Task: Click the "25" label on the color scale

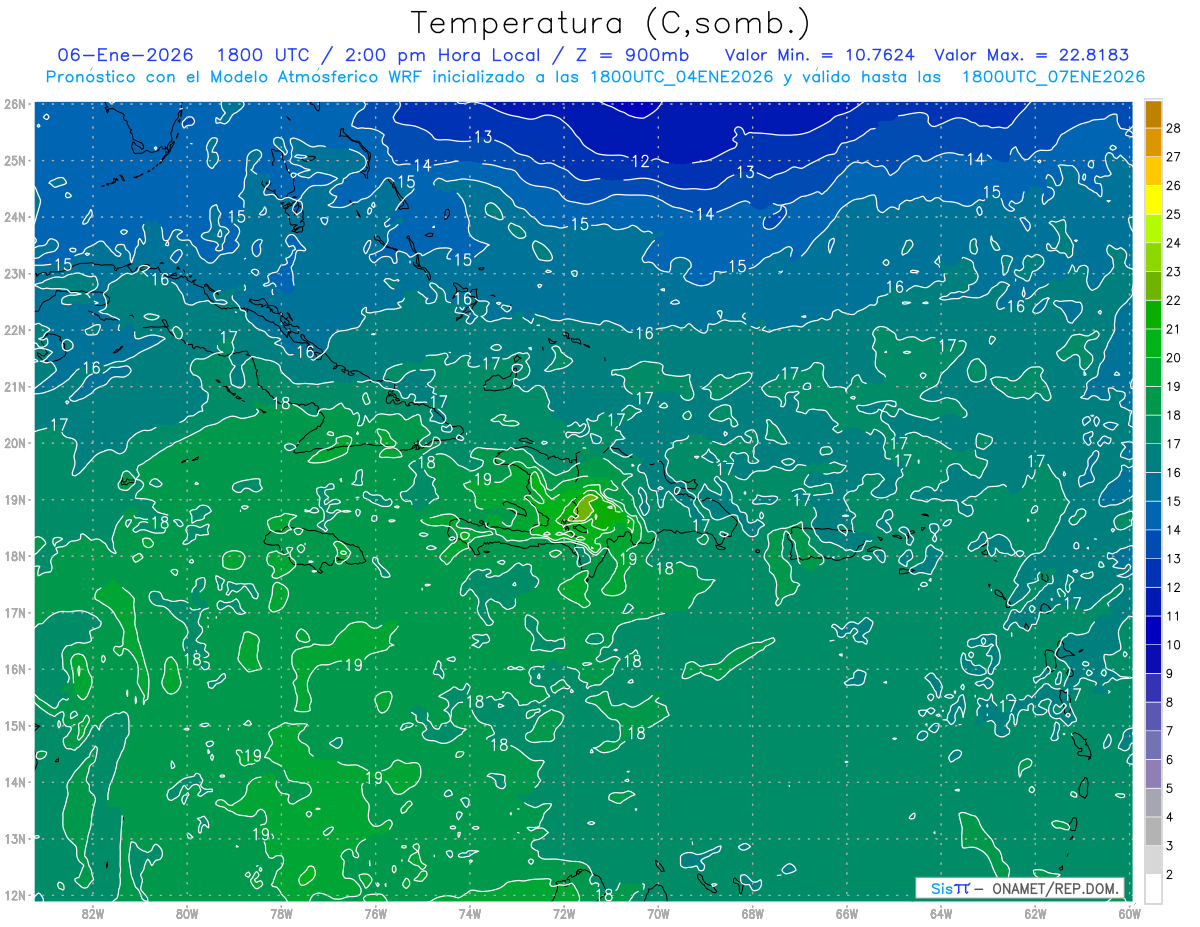Action: coord(1174,214)
